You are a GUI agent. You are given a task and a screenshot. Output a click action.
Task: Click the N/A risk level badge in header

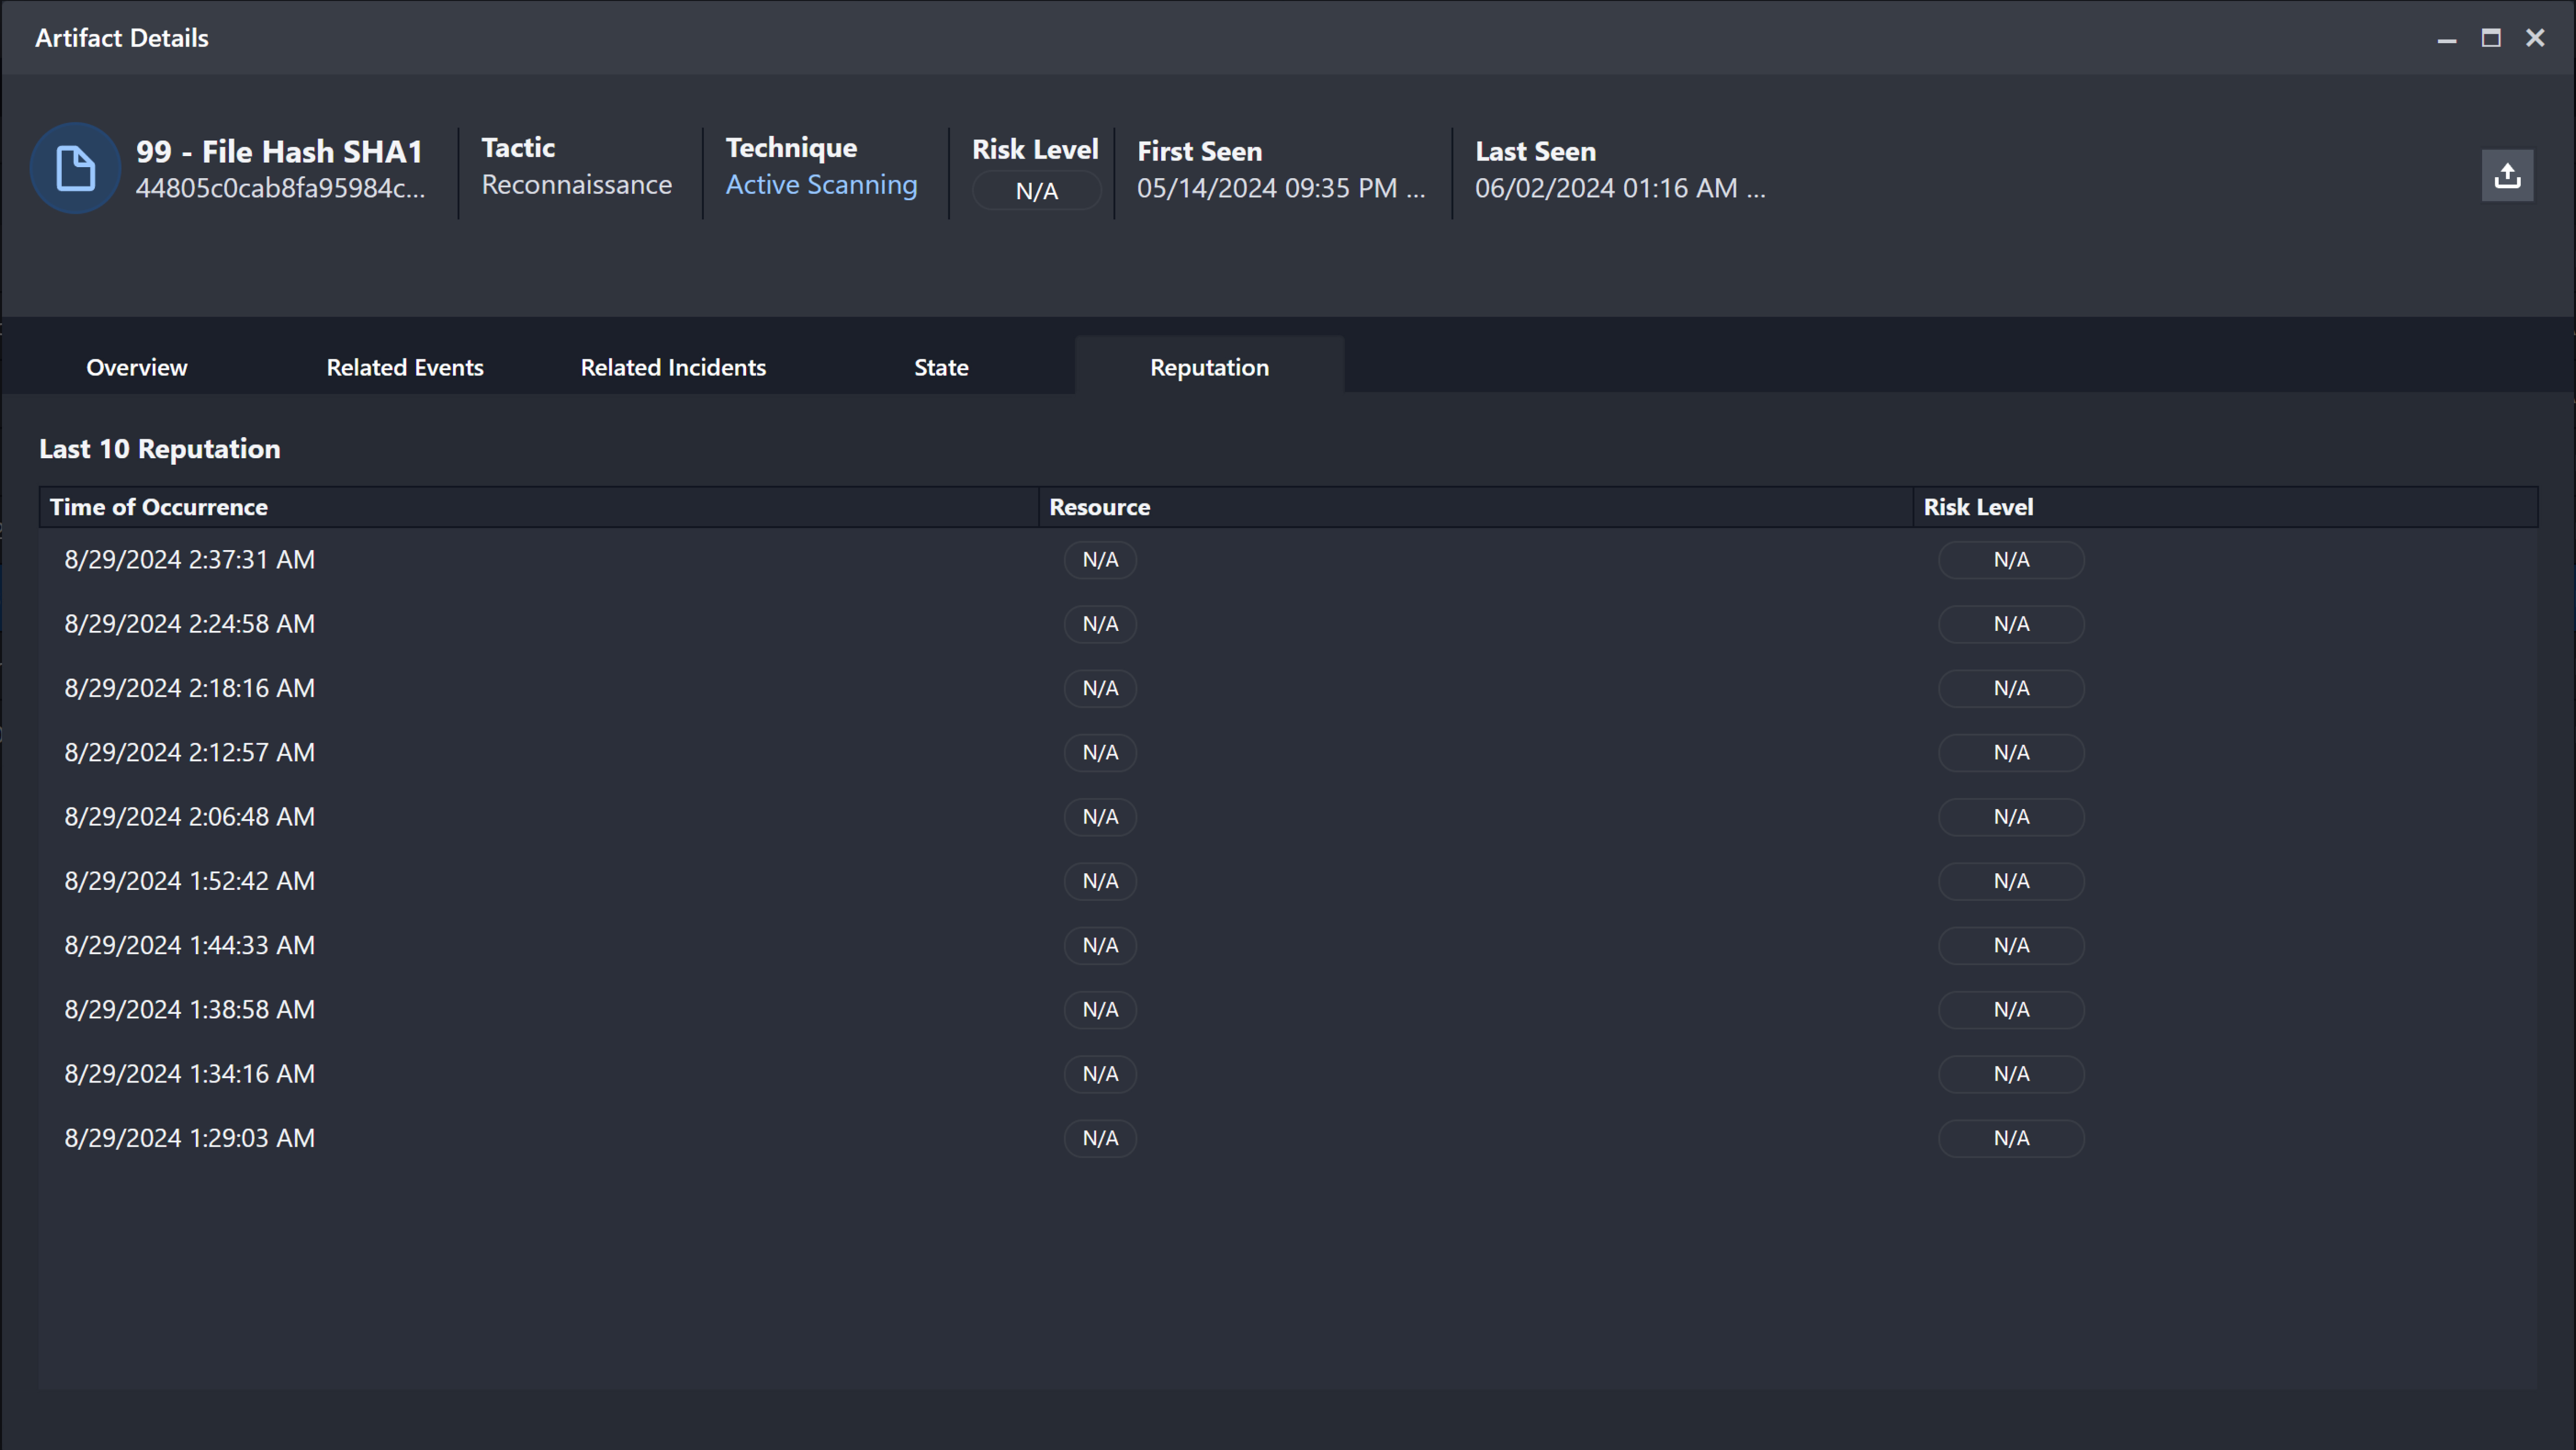pos(1036,191)
